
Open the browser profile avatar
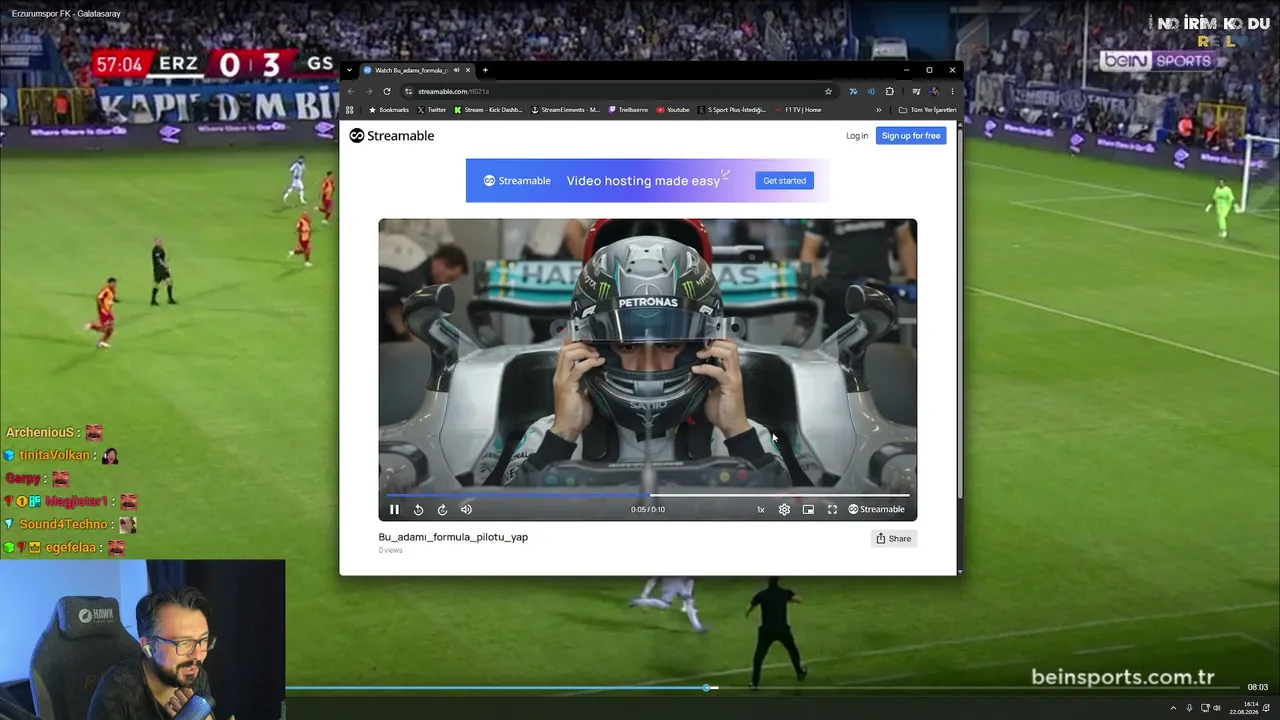[934, 91]
